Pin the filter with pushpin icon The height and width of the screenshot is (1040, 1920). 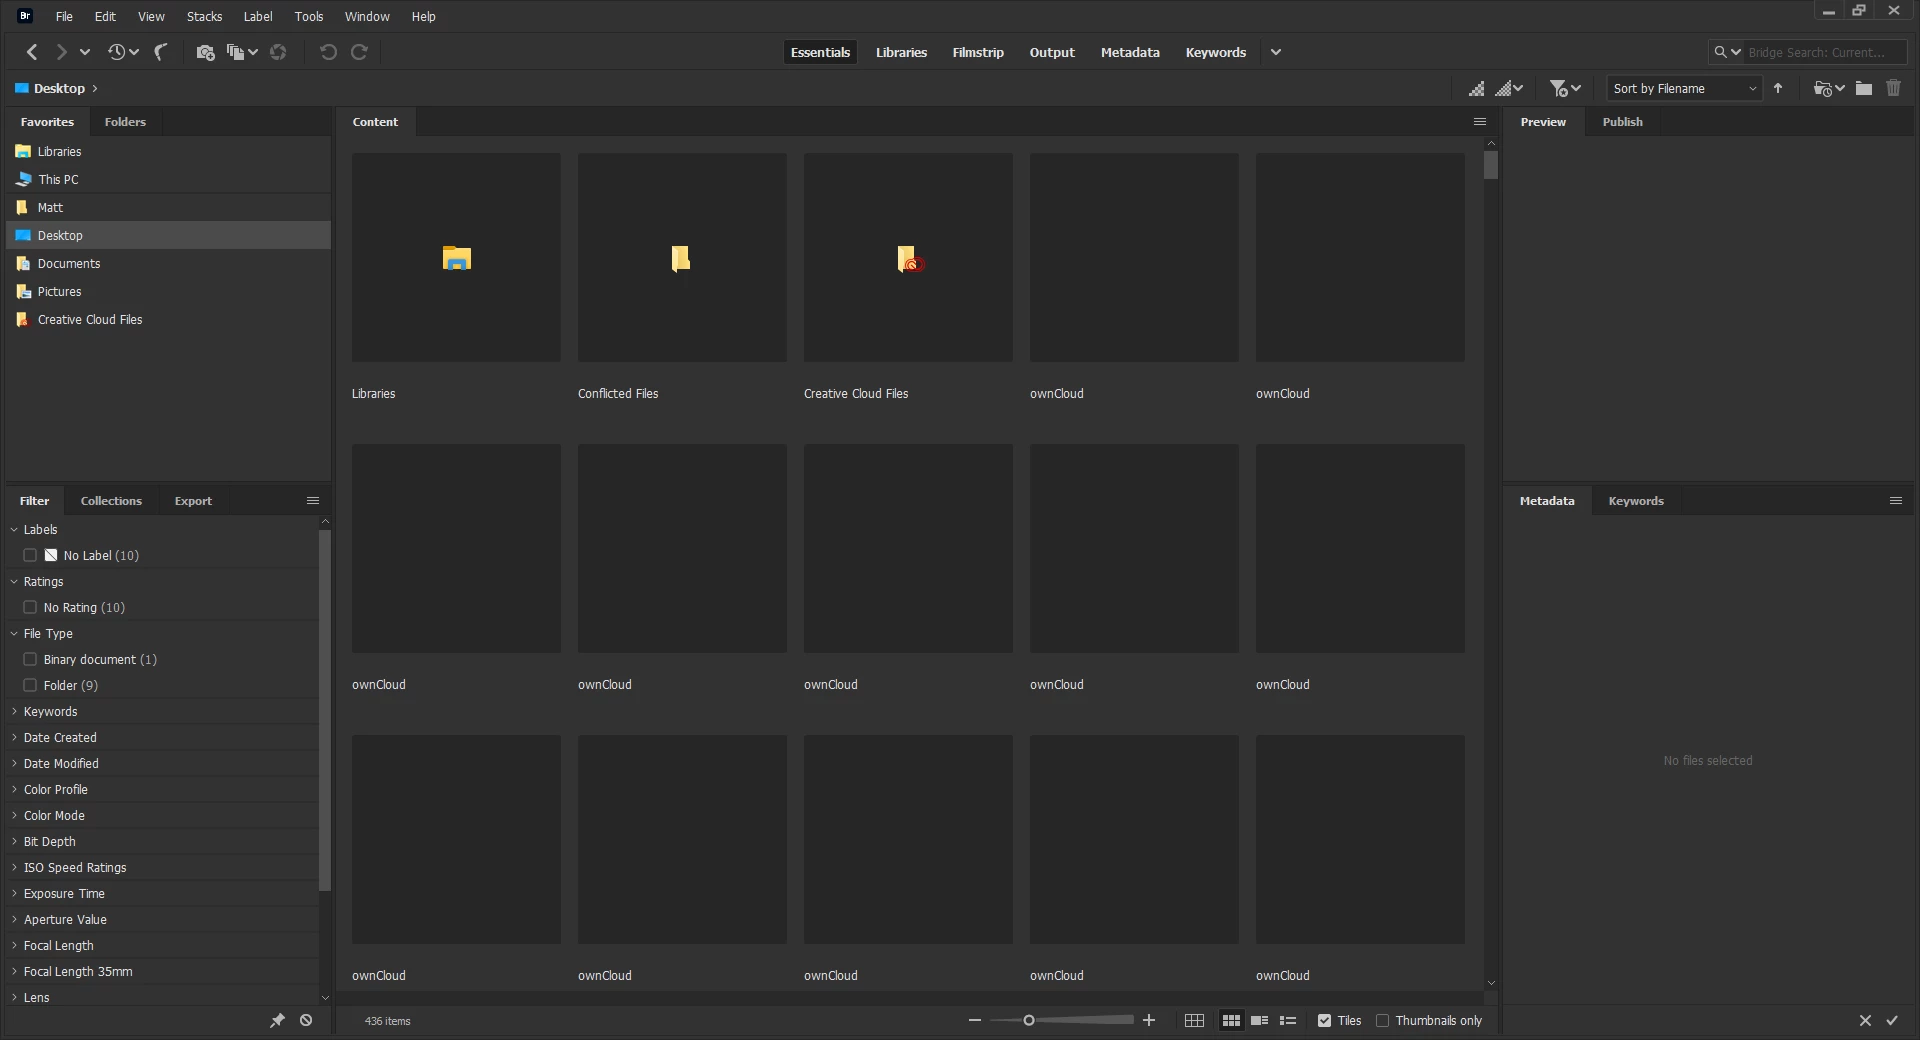click(277, 1020)
